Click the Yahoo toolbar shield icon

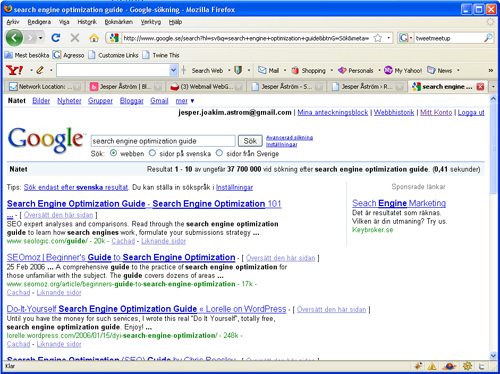(x=238, y=70)
